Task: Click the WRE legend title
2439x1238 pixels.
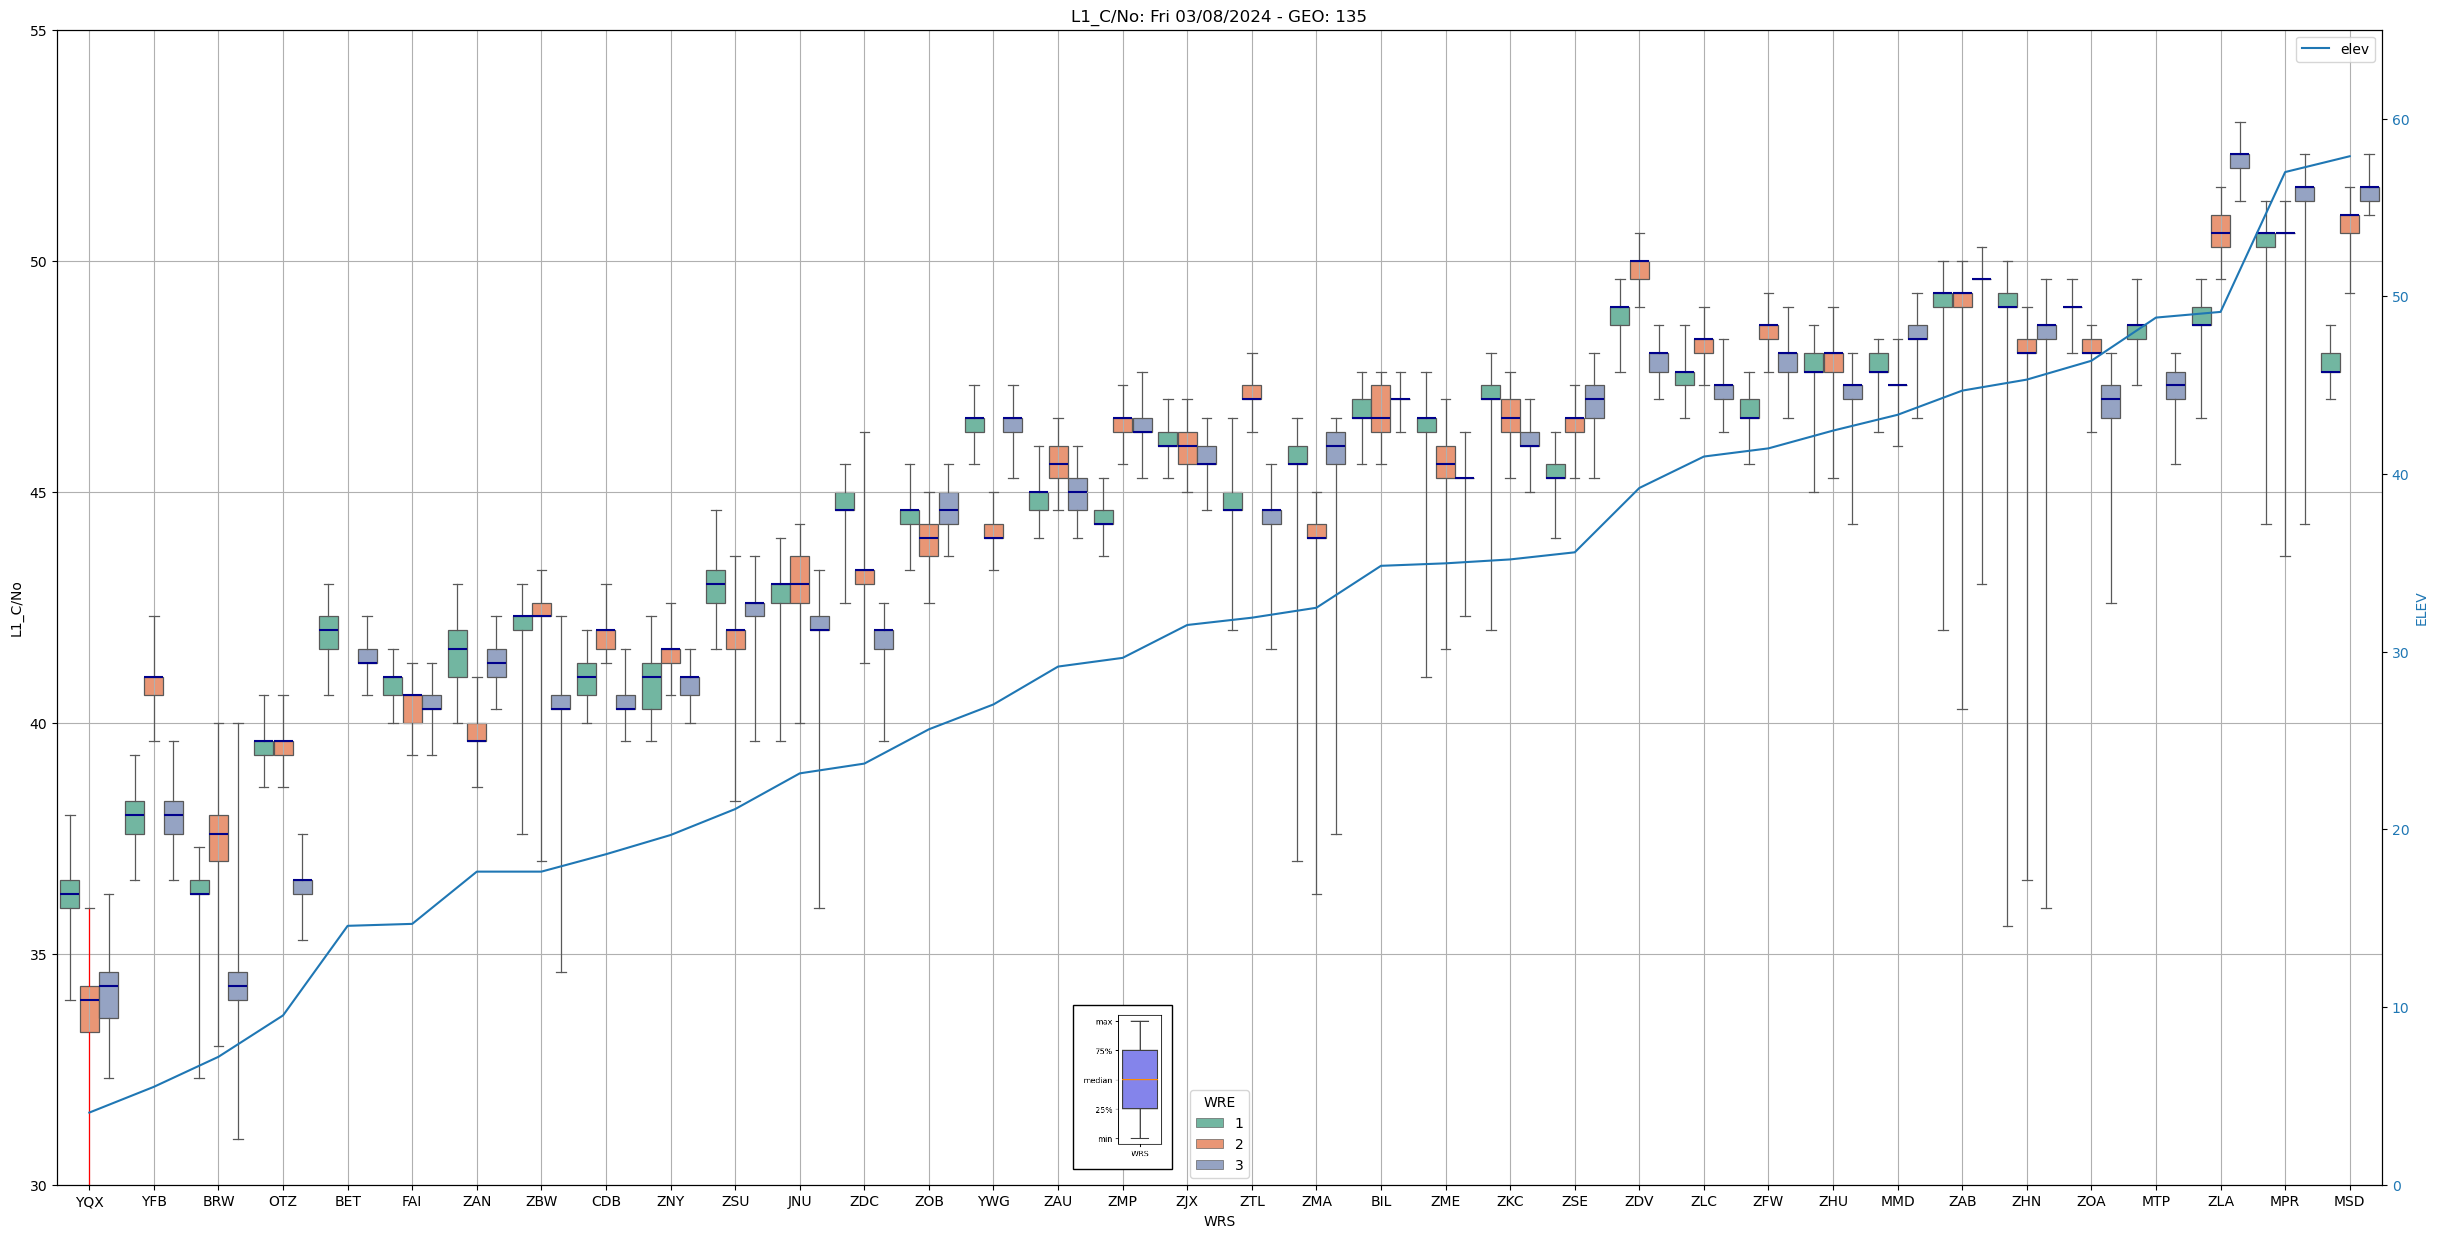Action: pyautogui.click(x=1219, y=1102)
